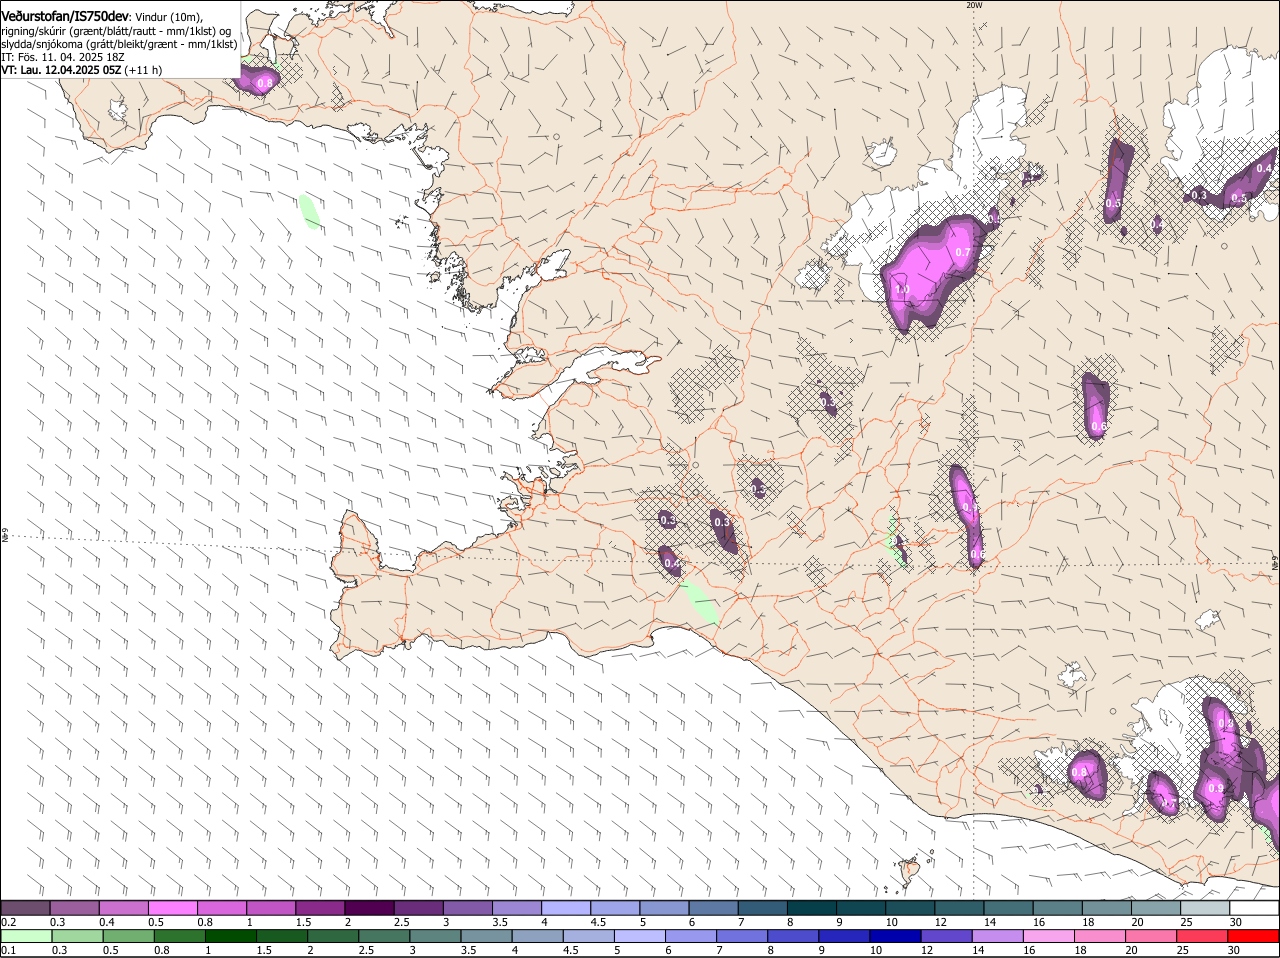This screenshot has height=958, width=1280.
Task: Click the 'VT: Lau. 12.04.2025 05Z (+11 h)' line
Action: (x=82, y=70)
